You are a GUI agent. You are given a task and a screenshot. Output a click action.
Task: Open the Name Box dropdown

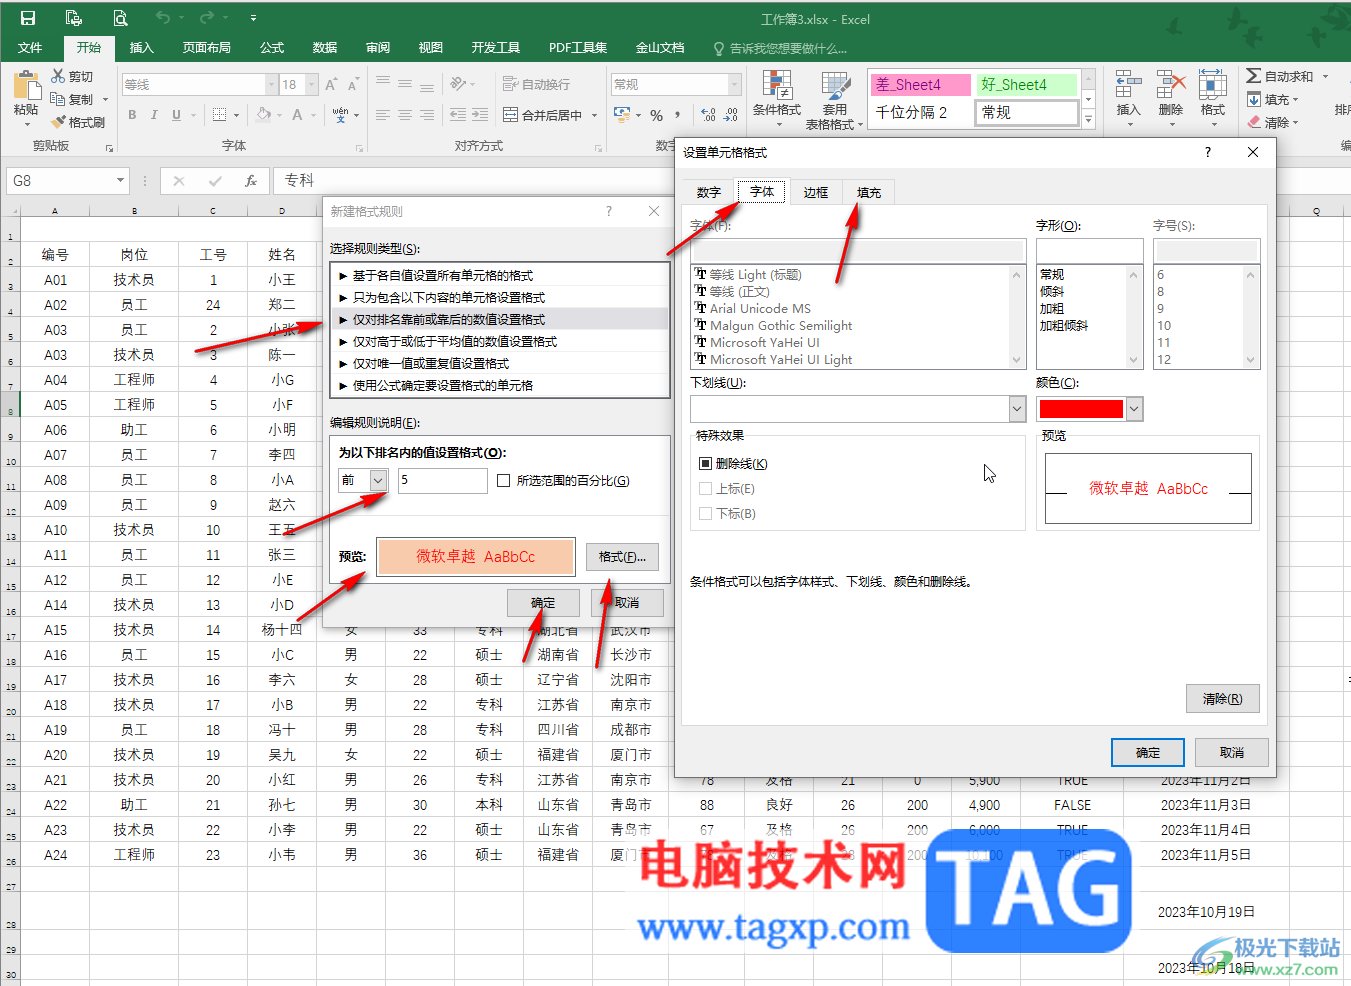(x=121, y=181)
